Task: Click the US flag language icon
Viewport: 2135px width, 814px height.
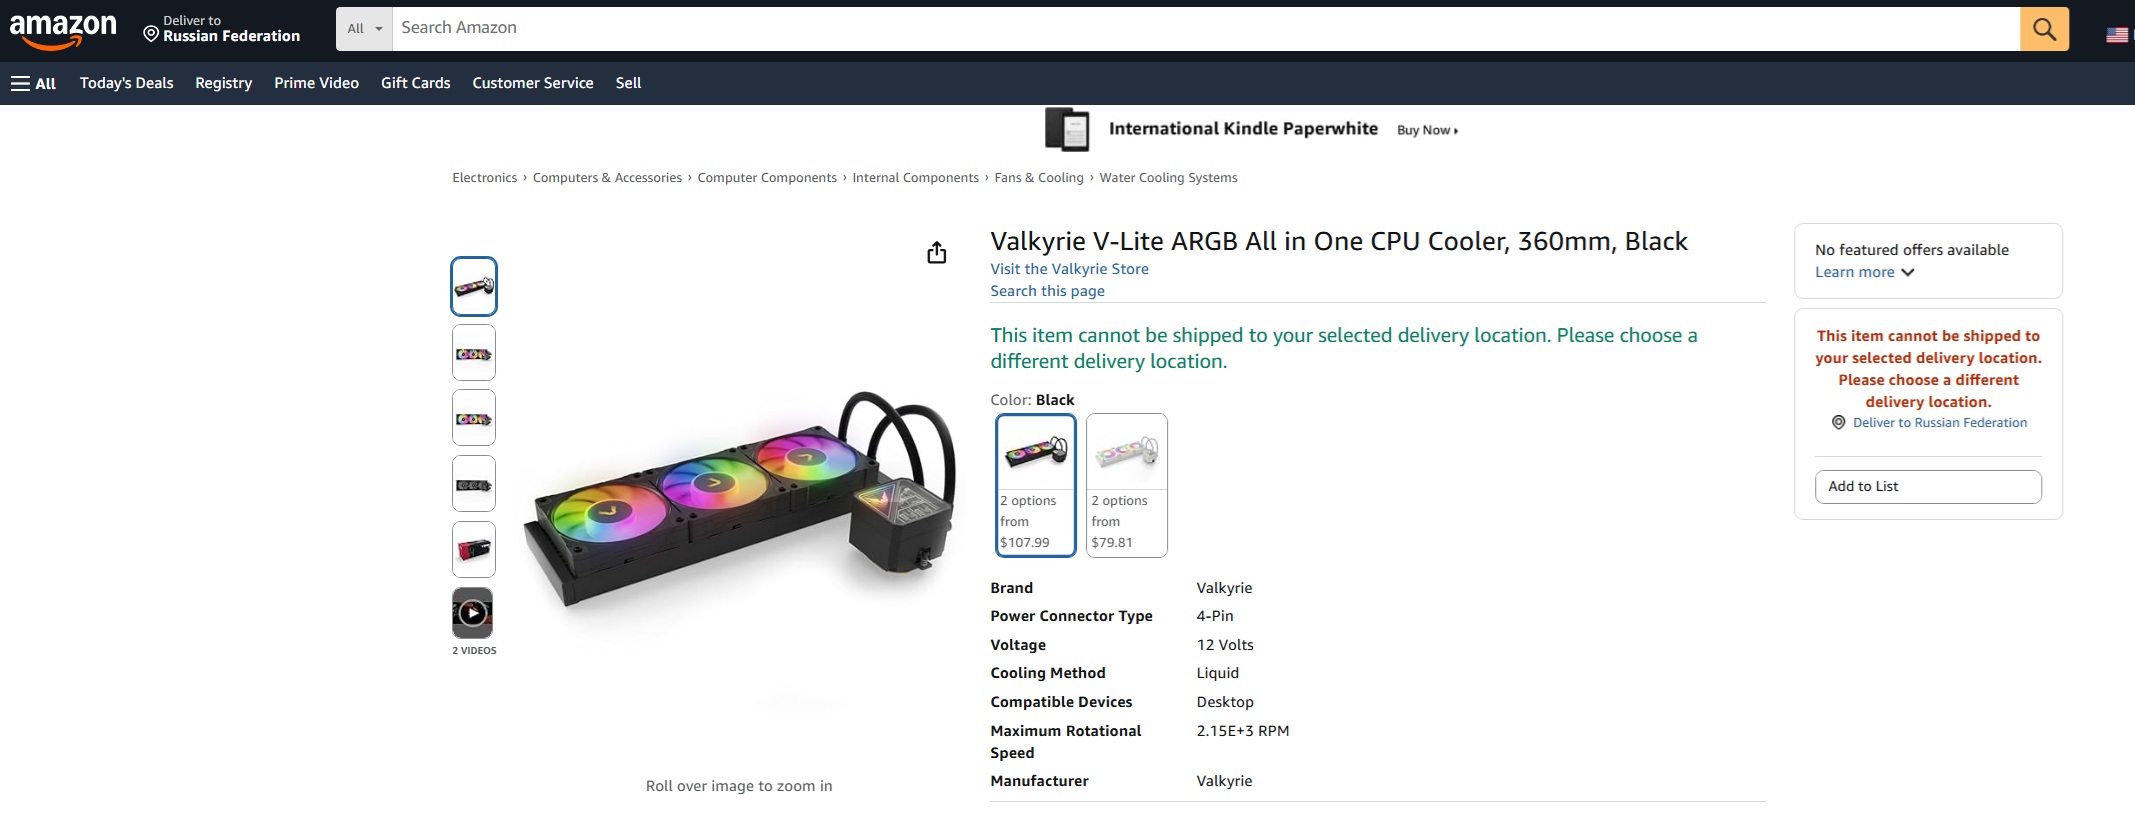Action: pyautogui.click(x=2117, y=35)
